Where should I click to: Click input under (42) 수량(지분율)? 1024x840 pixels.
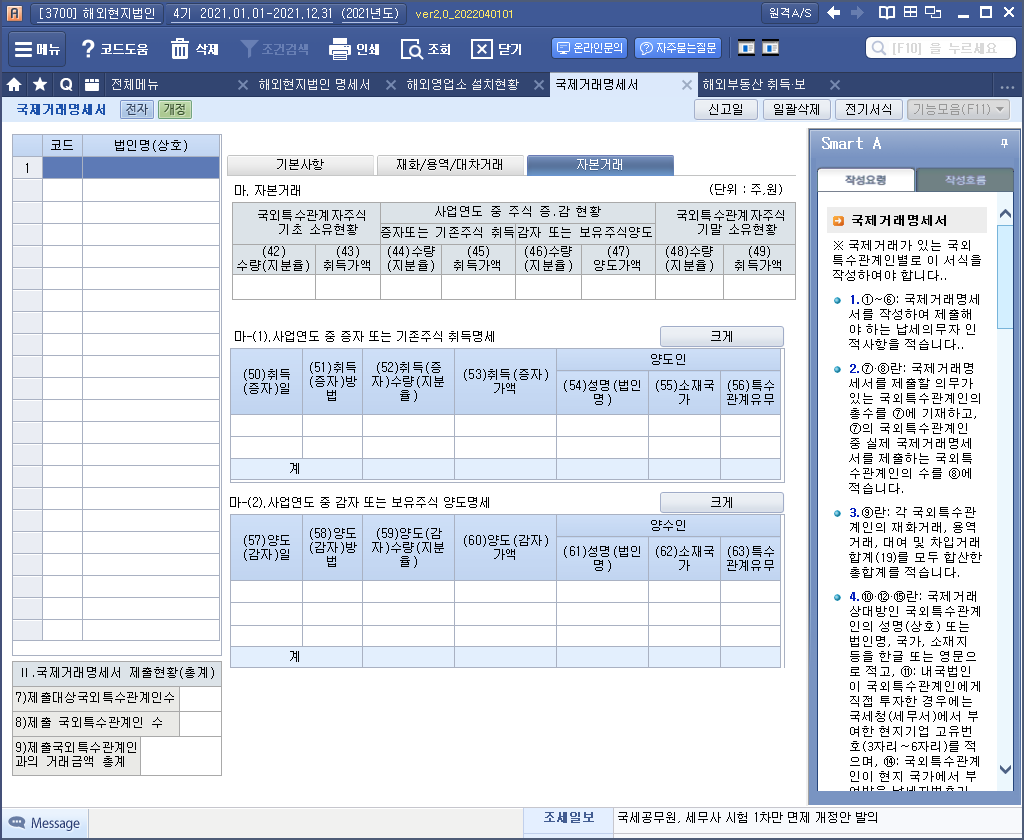[274, 287]
